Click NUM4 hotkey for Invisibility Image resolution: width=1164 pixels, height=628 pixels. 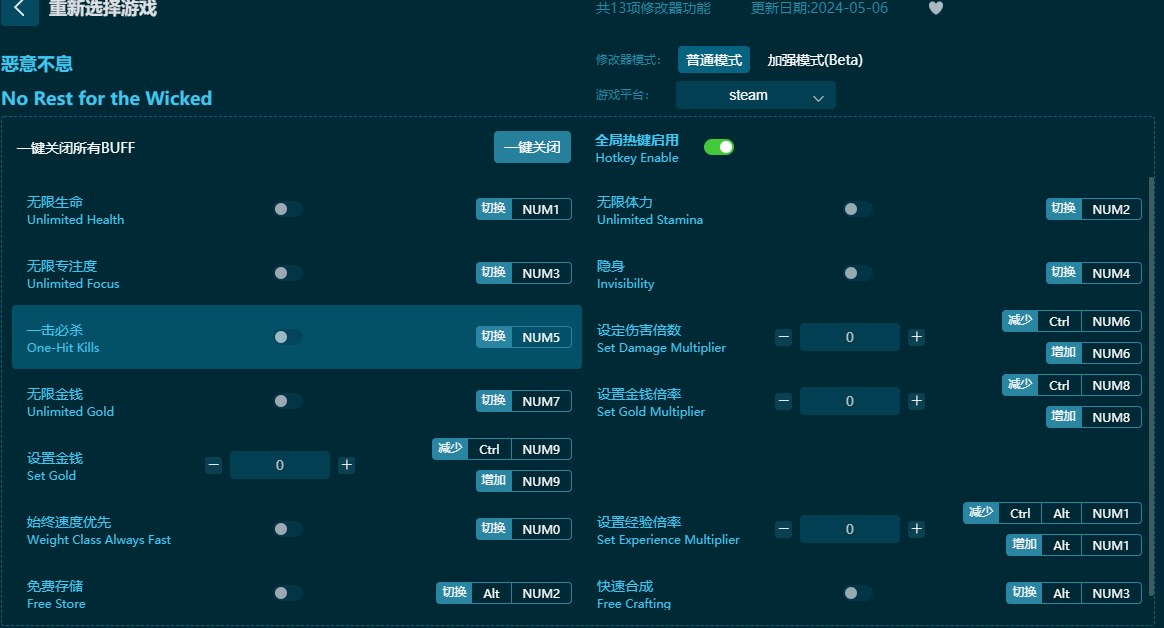pos(1111,273)
